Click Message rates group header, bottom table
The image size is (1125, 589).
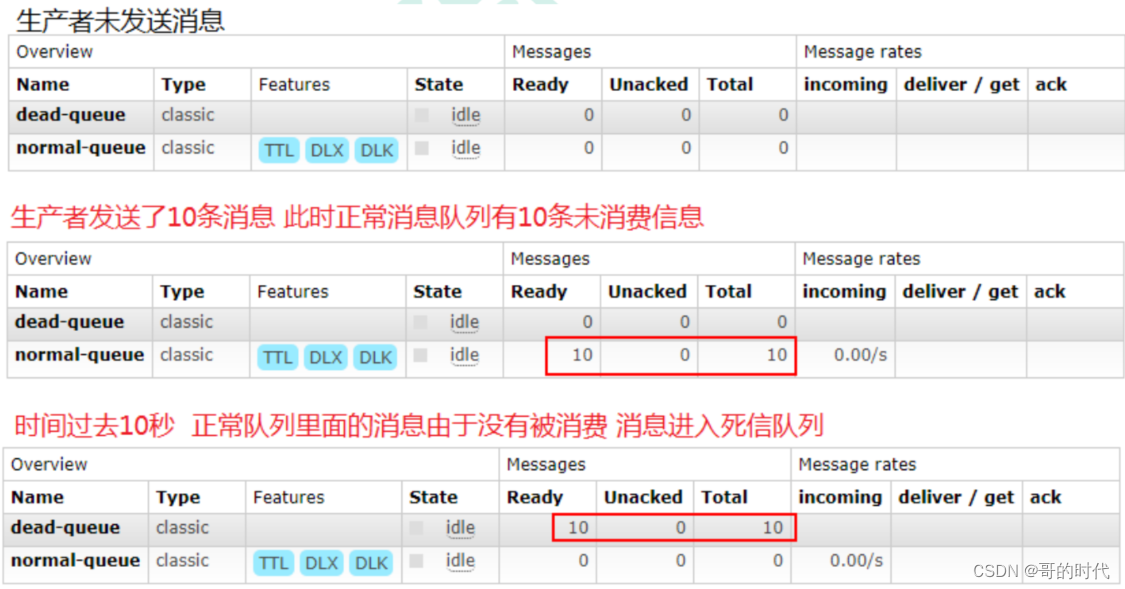tap(857, 464)
